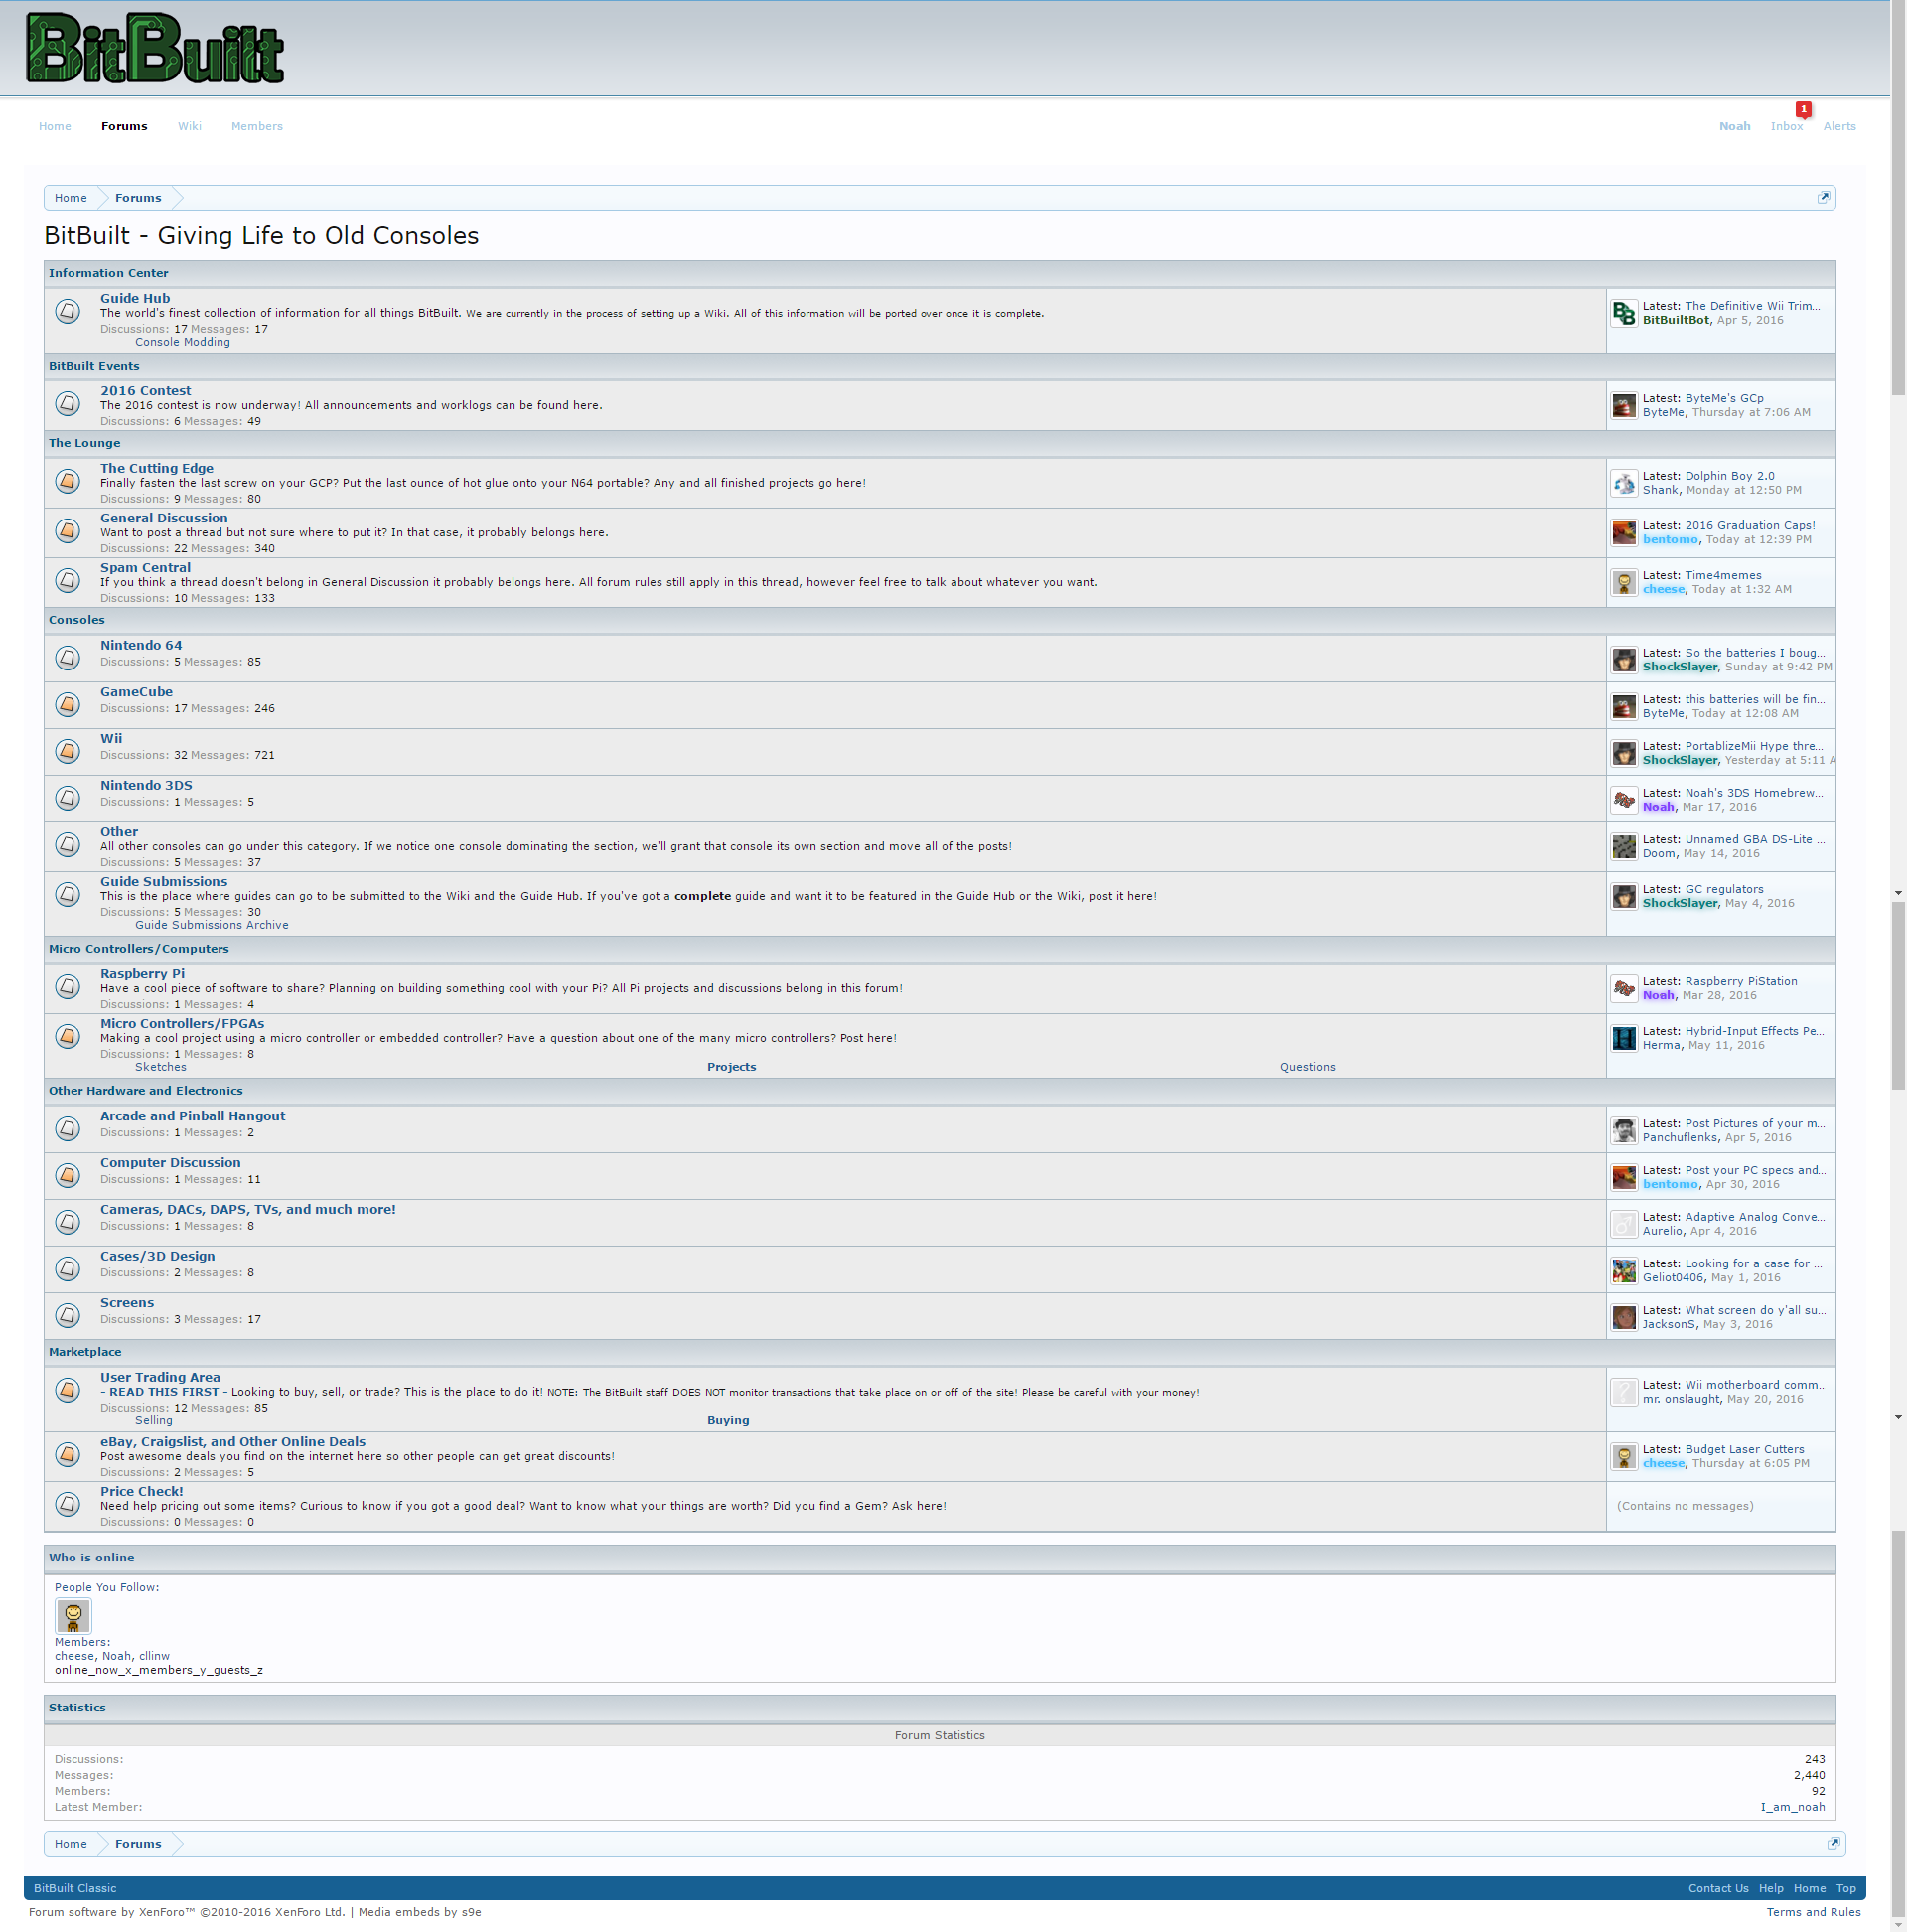Open the Members navigation tab
This screenshot has width=1907, height=1932.
coord(257,126)
